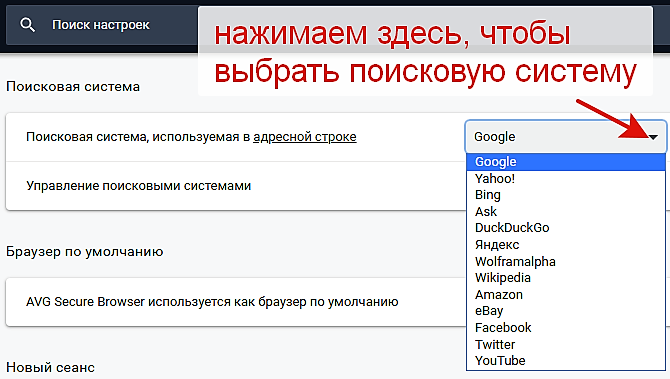Choose Amazon from the dropdown options
This screenshot has height=379, width=670.
point(566,295)
